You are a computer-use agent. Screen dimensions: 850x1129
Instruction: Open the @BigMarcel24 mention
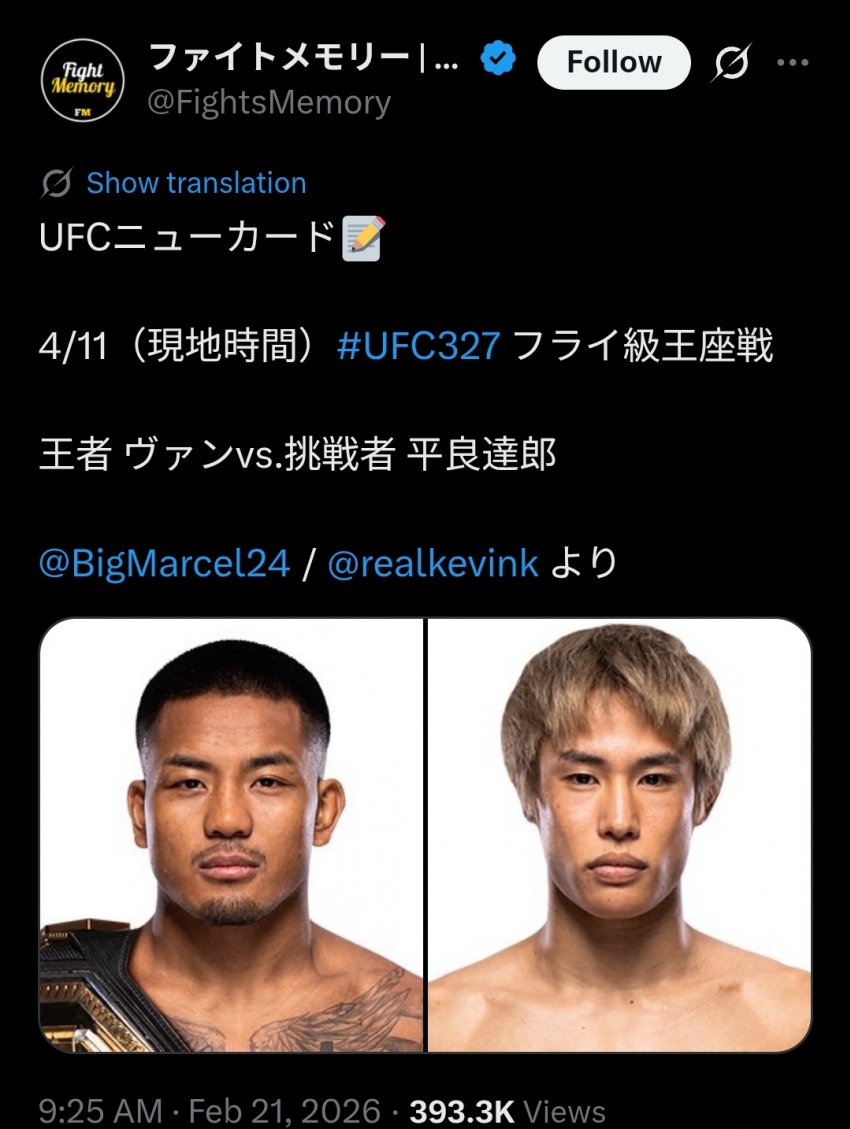pos(165,563)
